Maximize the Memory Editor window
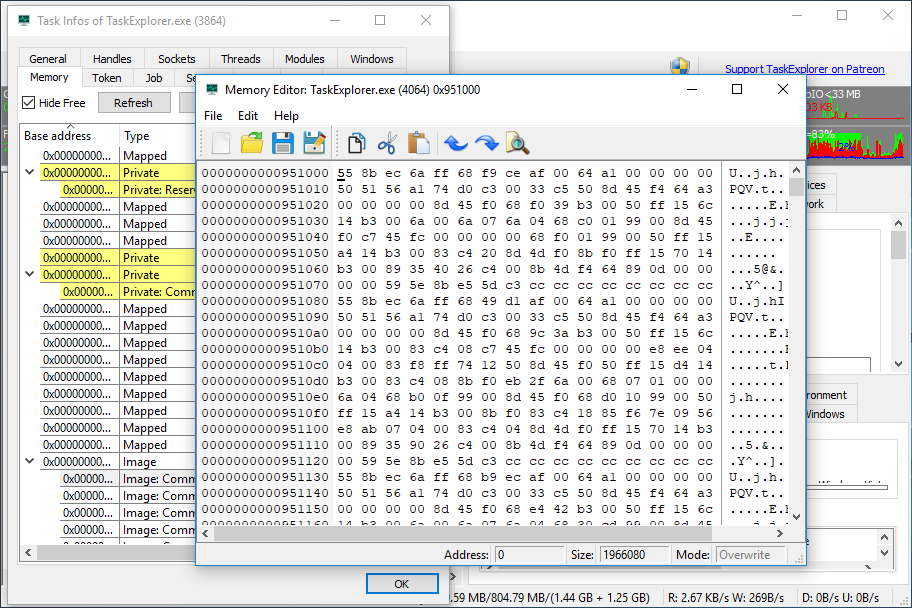Viewport: 912px width, 608px height. coord(737,90)
